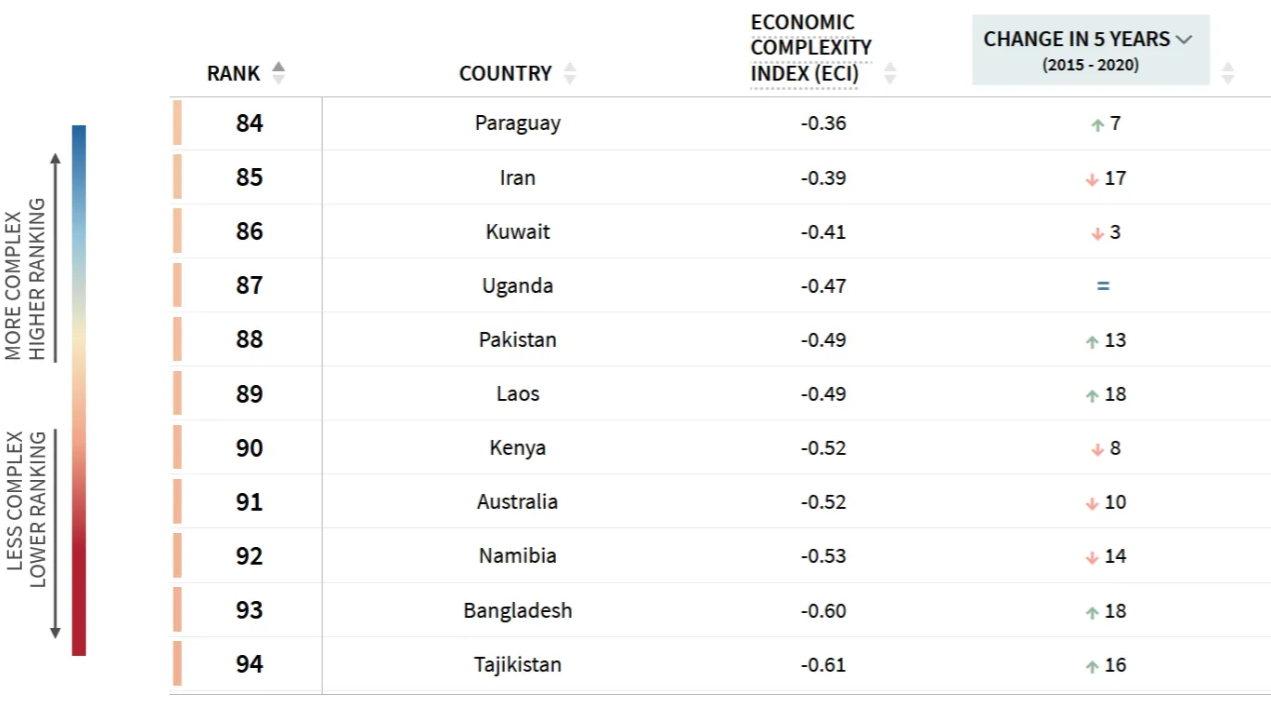Screen dimensions: 1271x709
Task: Click green up arrow in Laos row
Action: click(1091, 395)
